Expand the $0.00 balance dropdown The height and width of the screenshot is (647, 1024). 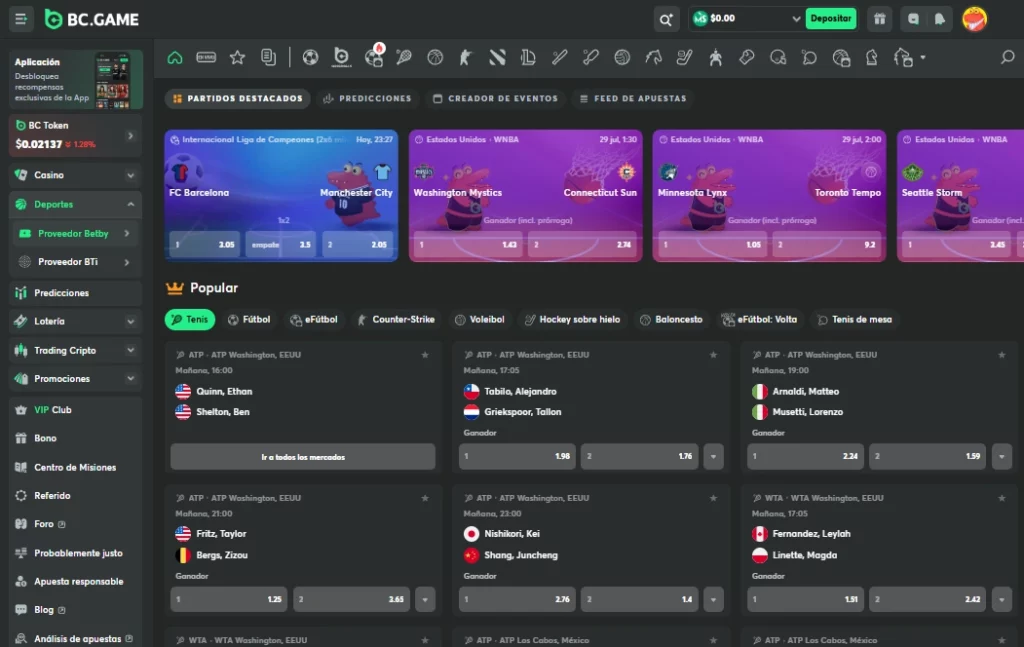tap(795, 19)
